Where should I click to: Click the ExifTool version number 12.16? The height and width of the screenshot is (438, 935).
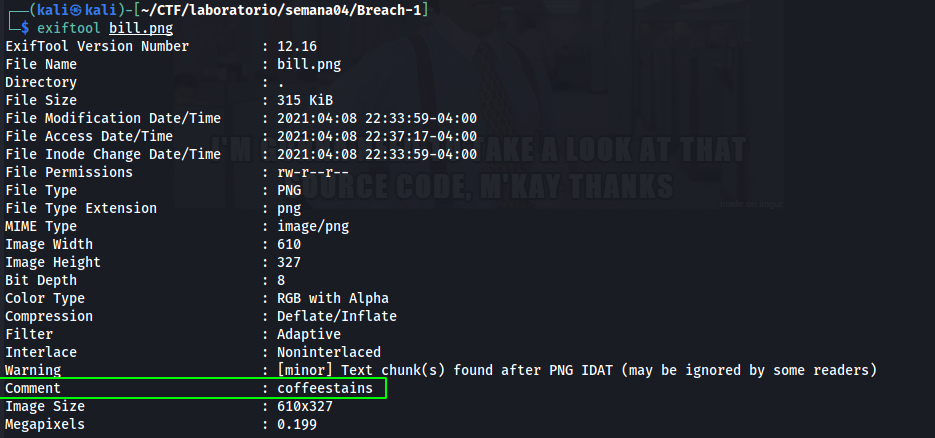point(297,46)
